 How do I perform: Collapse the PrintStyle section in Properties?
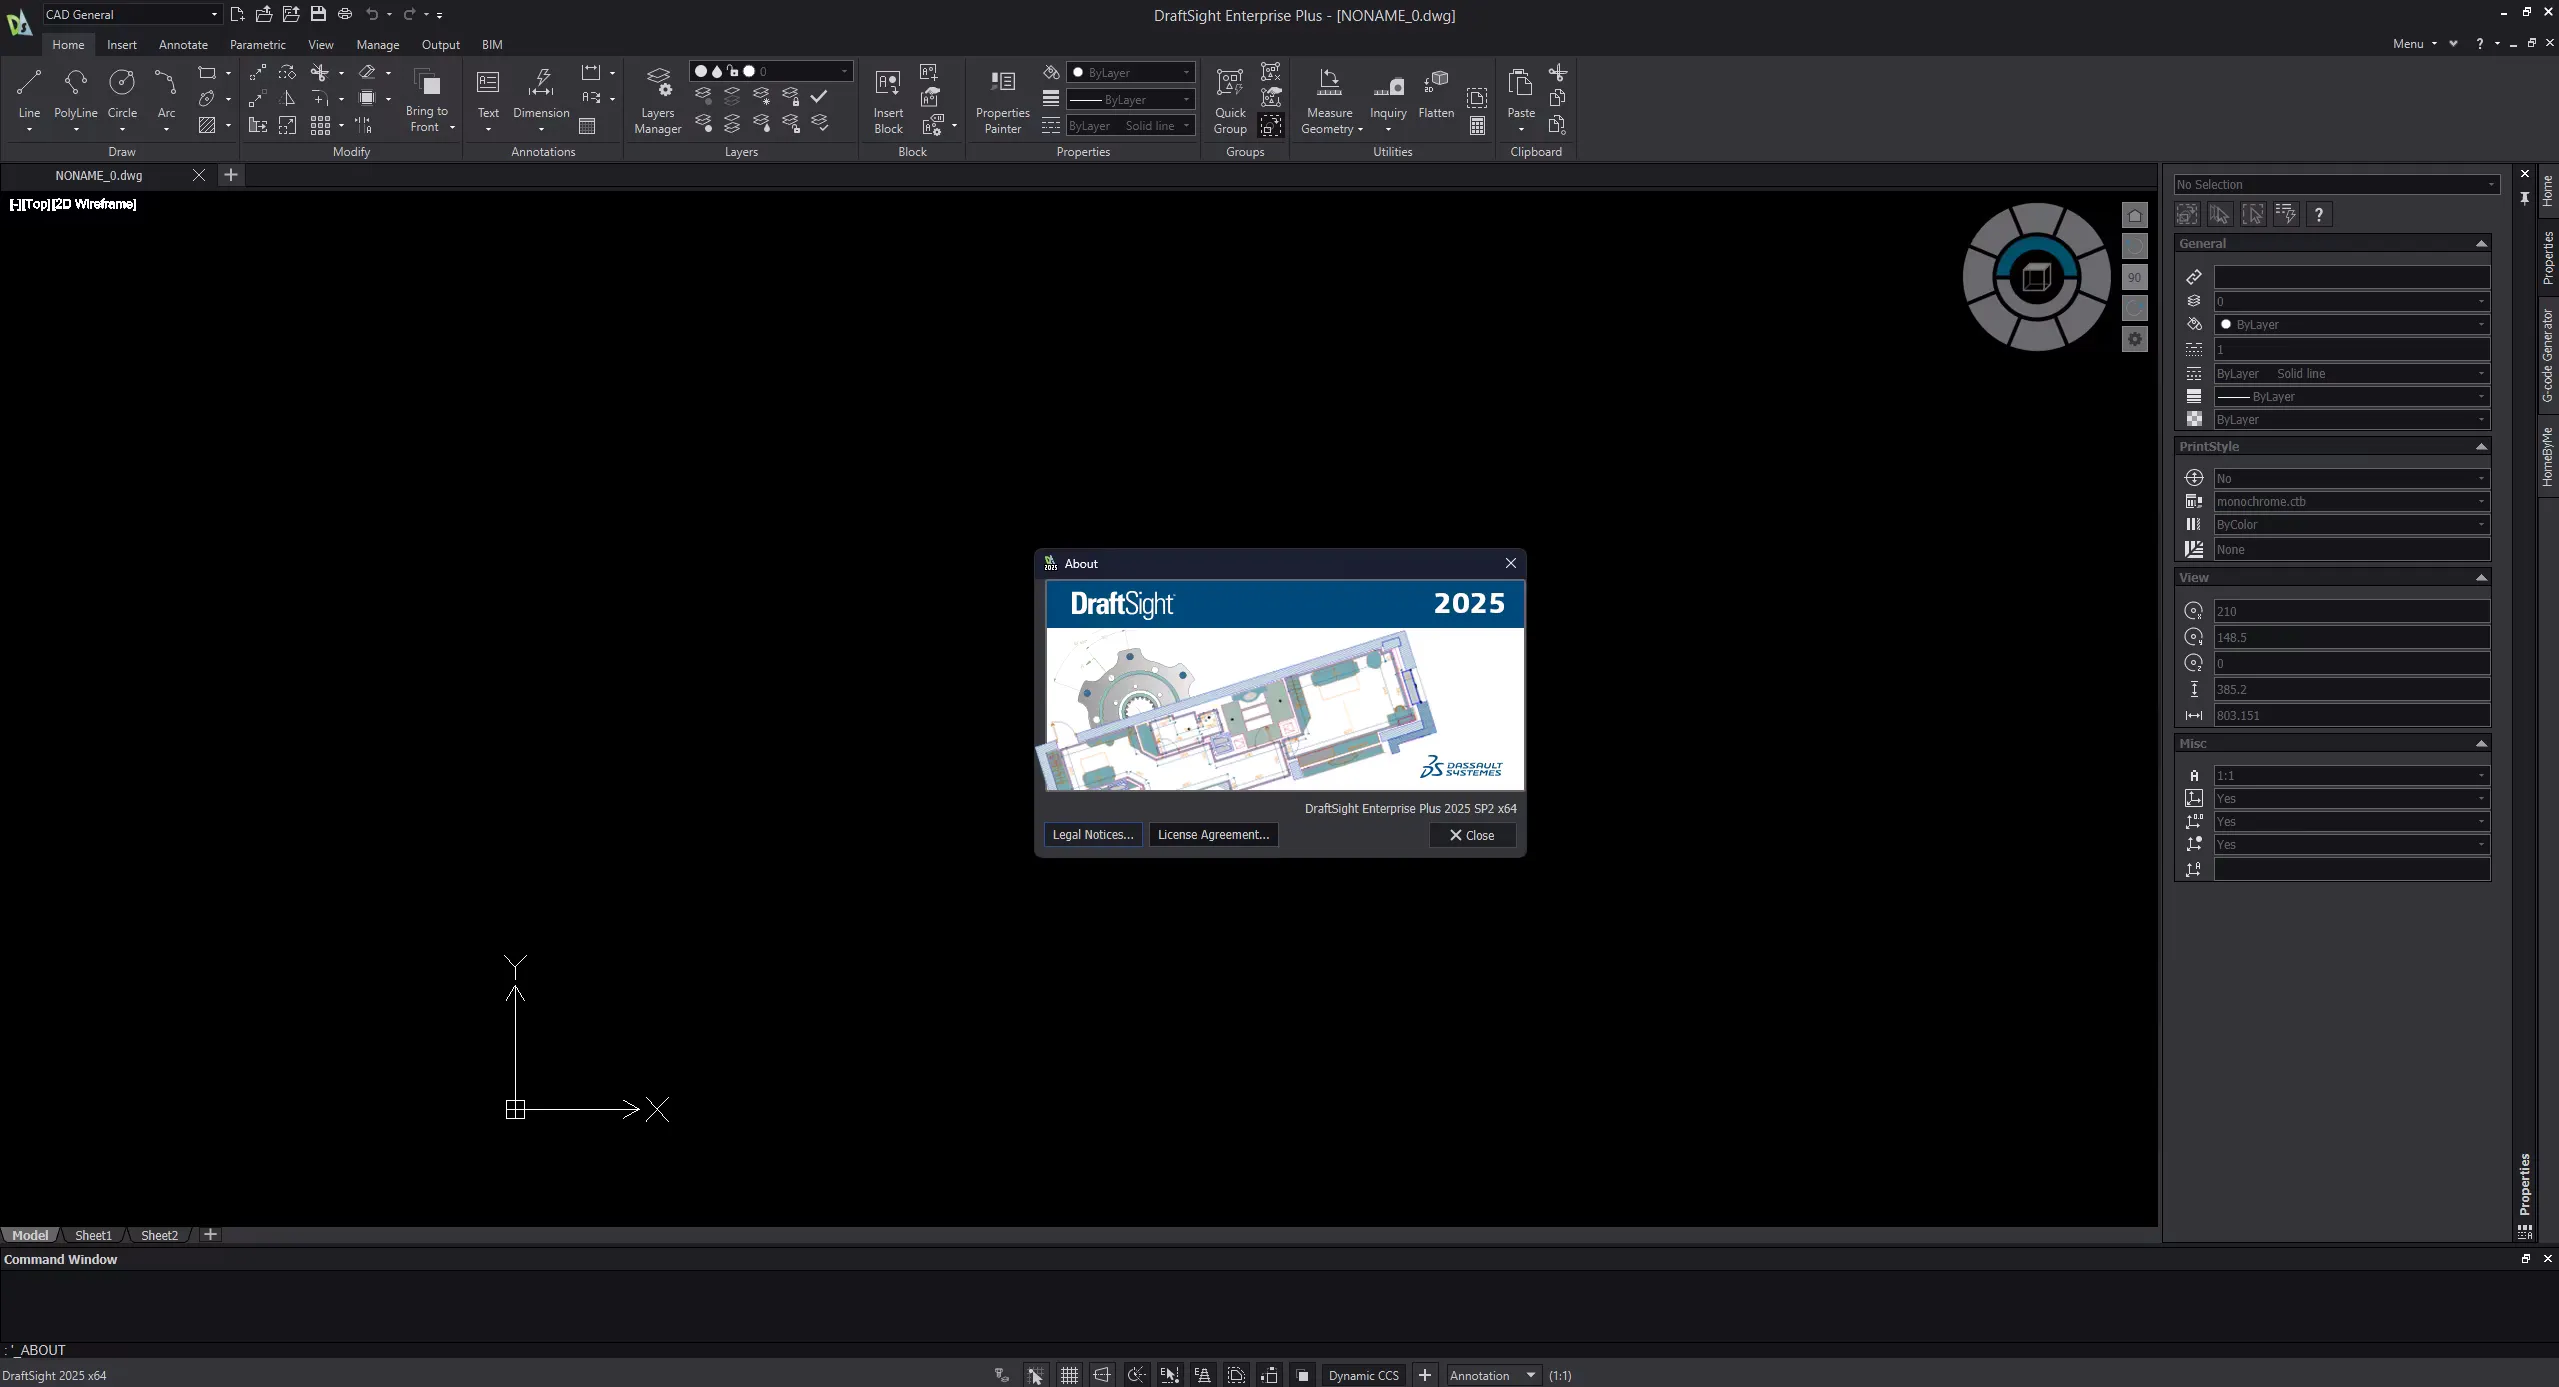[2481, 446]
